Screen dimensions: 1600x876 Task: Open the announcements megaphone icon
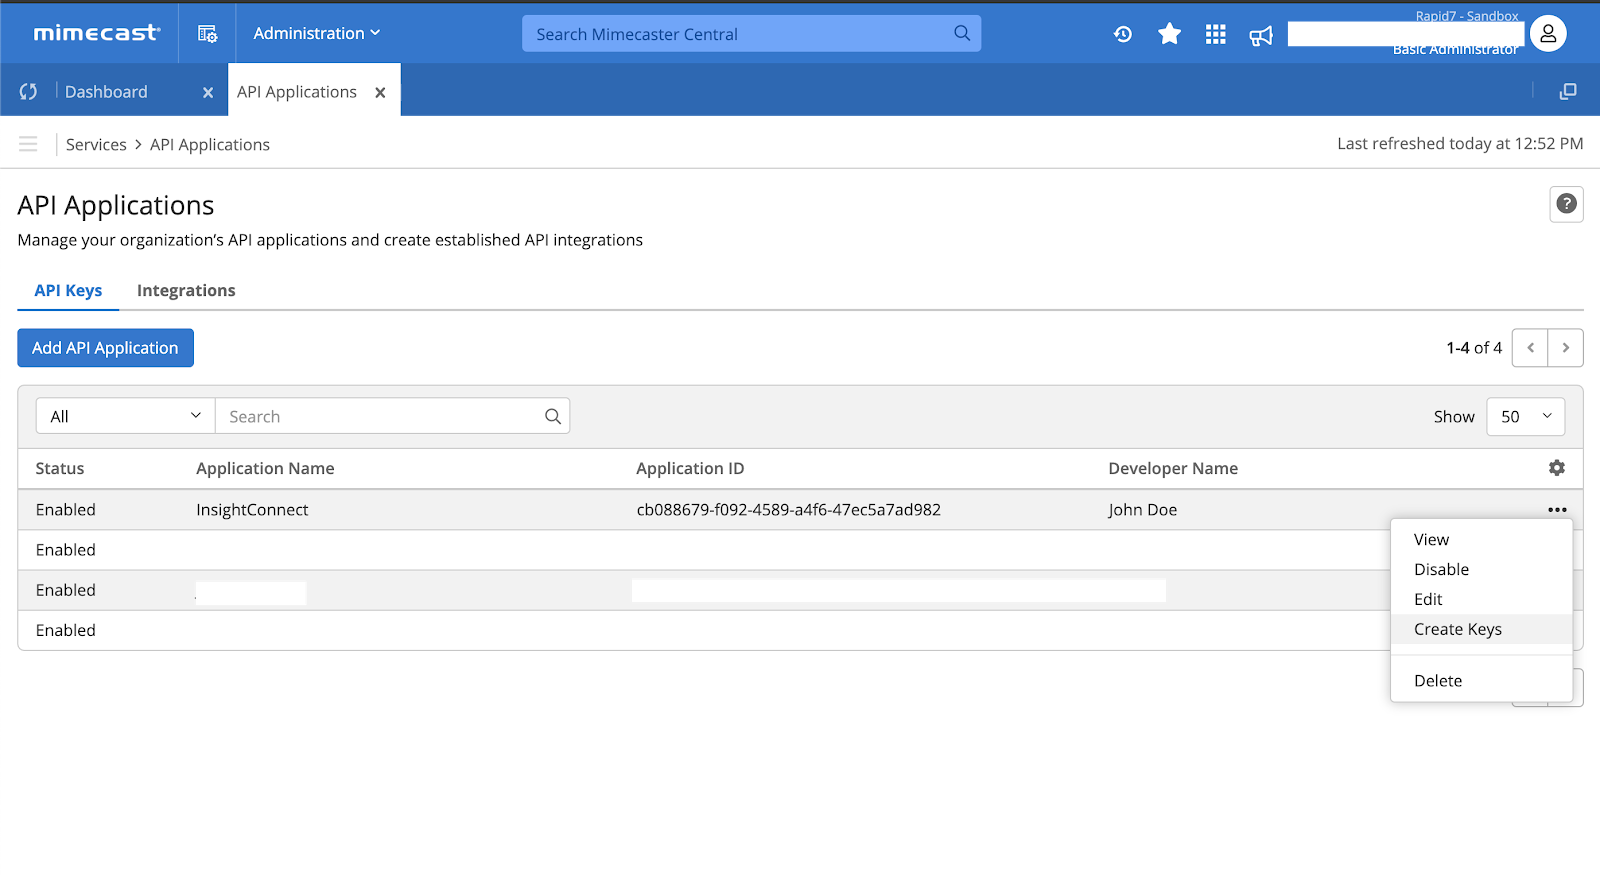click(x=1261, y=36)
